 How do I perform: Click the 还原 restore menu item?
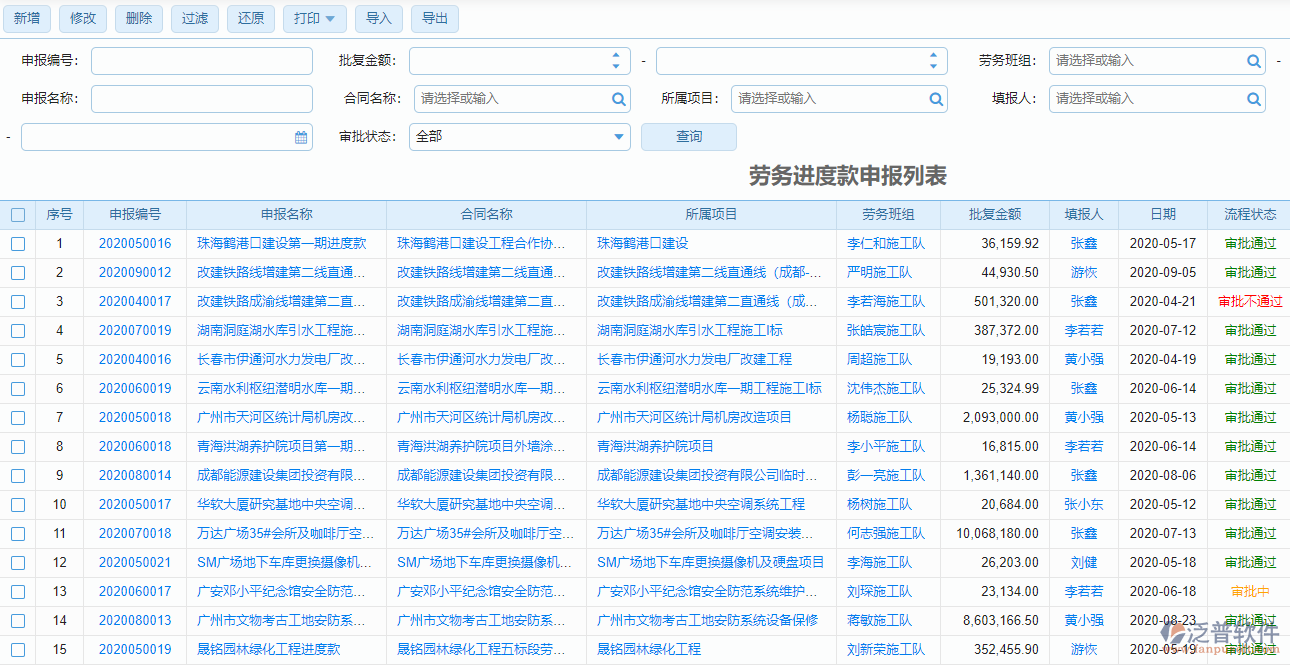click(250, 18)
